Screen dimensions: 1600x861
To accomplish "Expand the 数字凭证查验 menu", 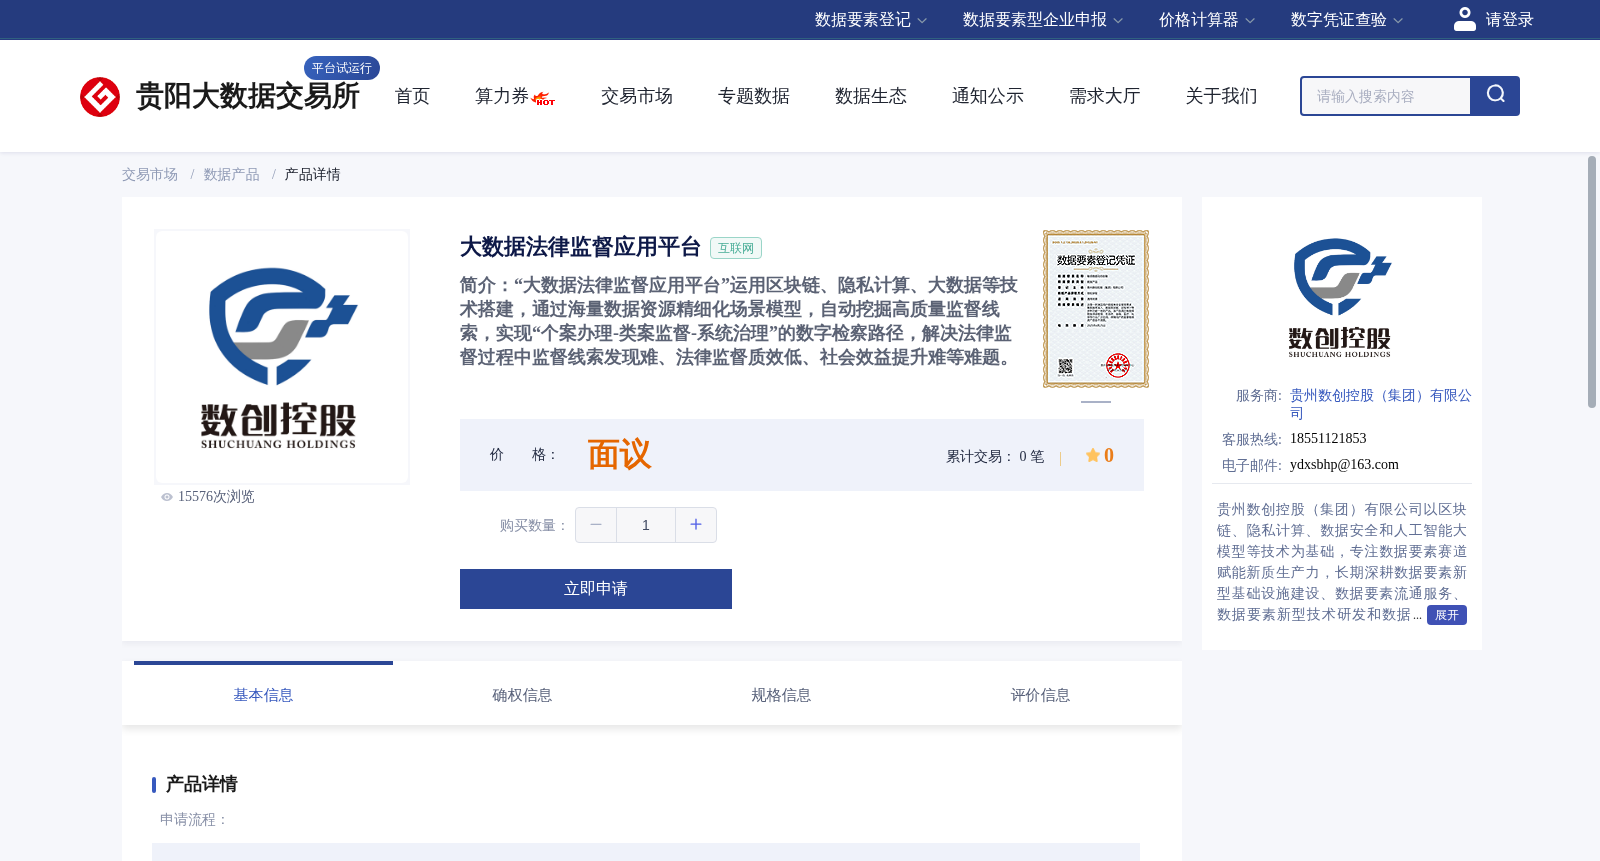I will pyautogui.click(x=1347, y=20).
